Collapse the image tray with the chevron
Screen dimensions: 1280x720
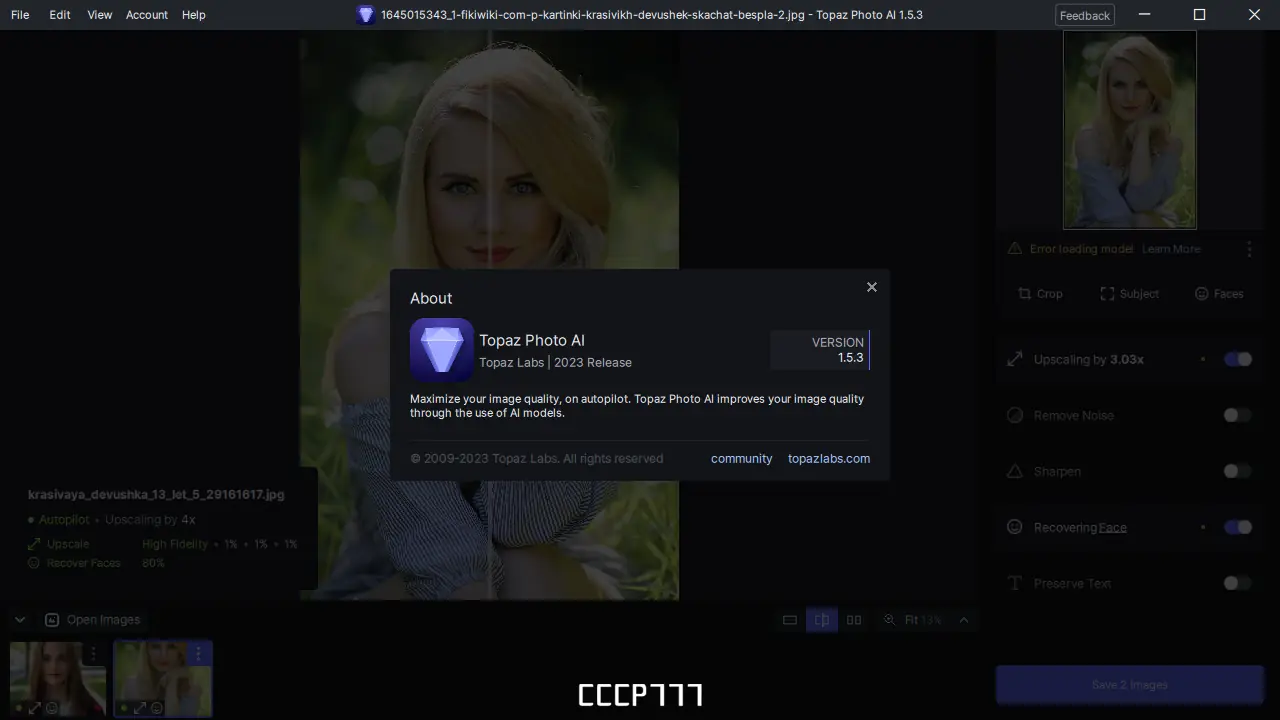(x=20, y=620)
